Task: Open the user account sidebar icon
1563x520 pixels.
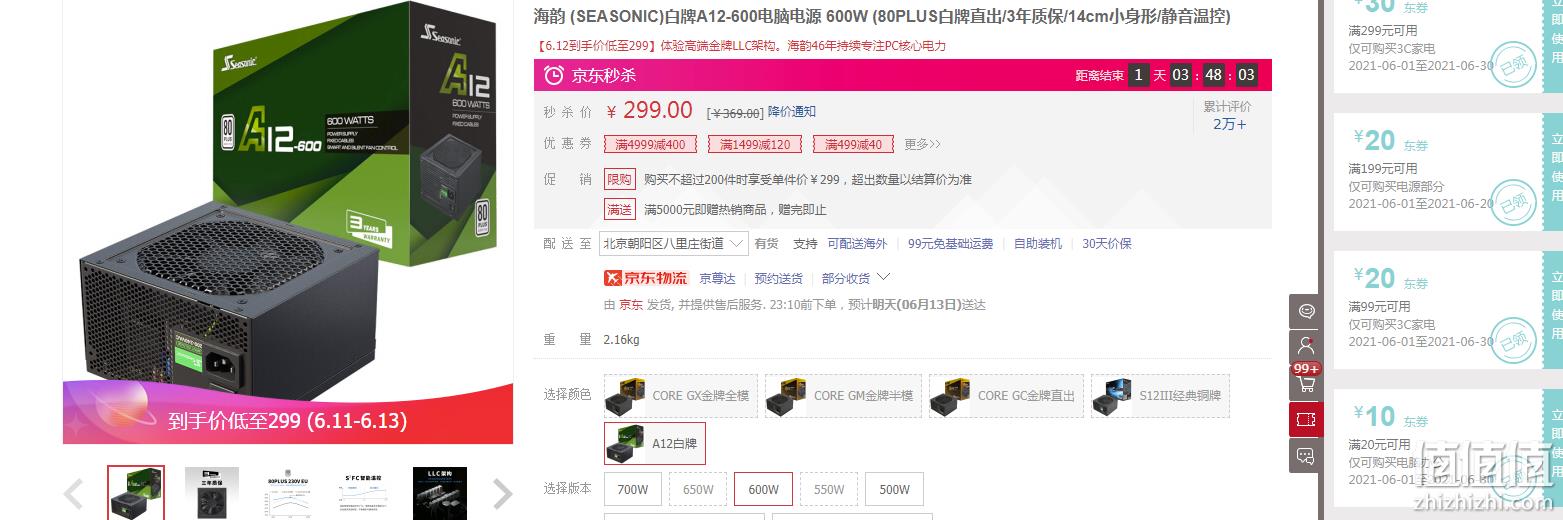Action: pos(1306,347)
